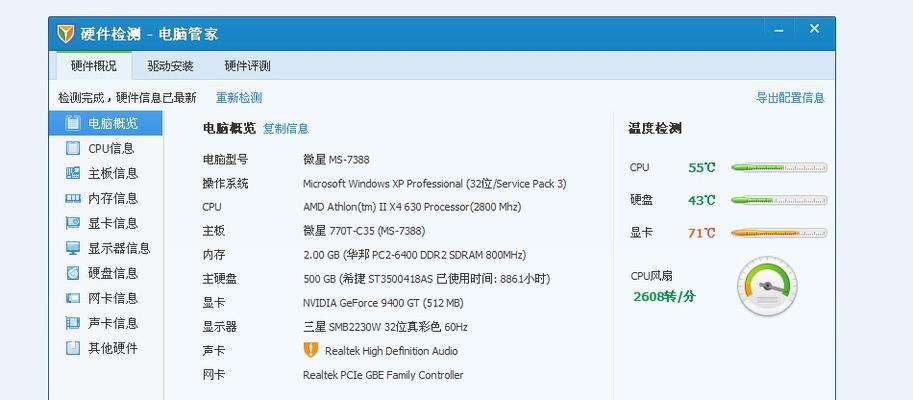Click the 三星 SMB2230W monitor value

tap(385, 327)
